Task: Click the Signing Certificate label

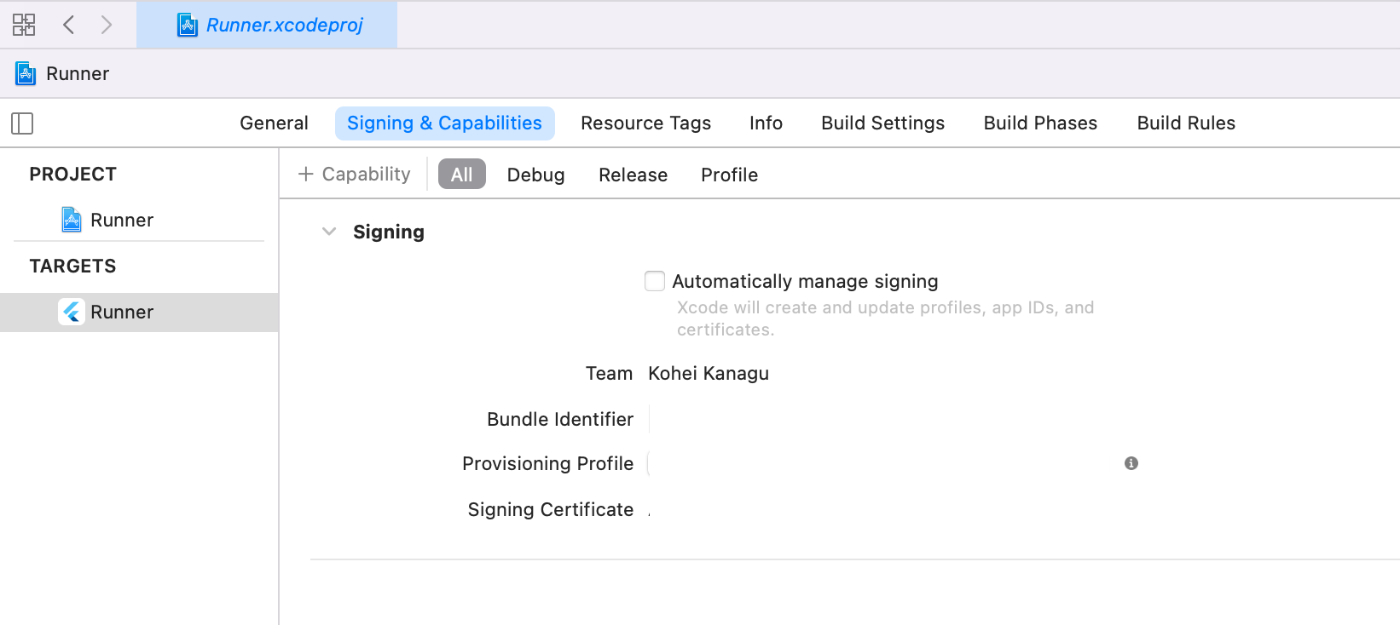Action: pos(551,509)
